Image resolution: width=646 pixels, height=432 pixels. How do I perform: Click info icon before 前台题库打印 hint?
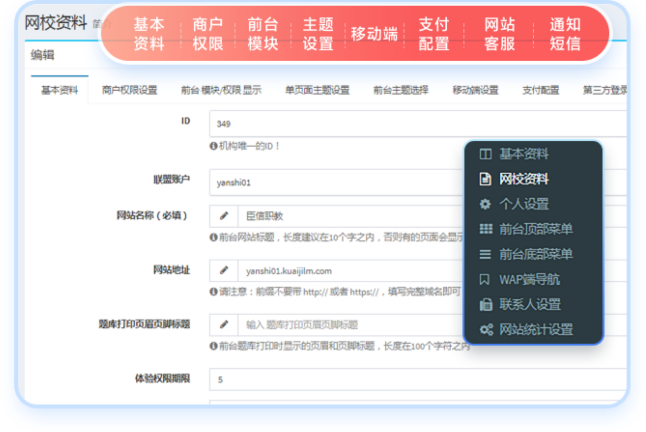tap(213, 346)
